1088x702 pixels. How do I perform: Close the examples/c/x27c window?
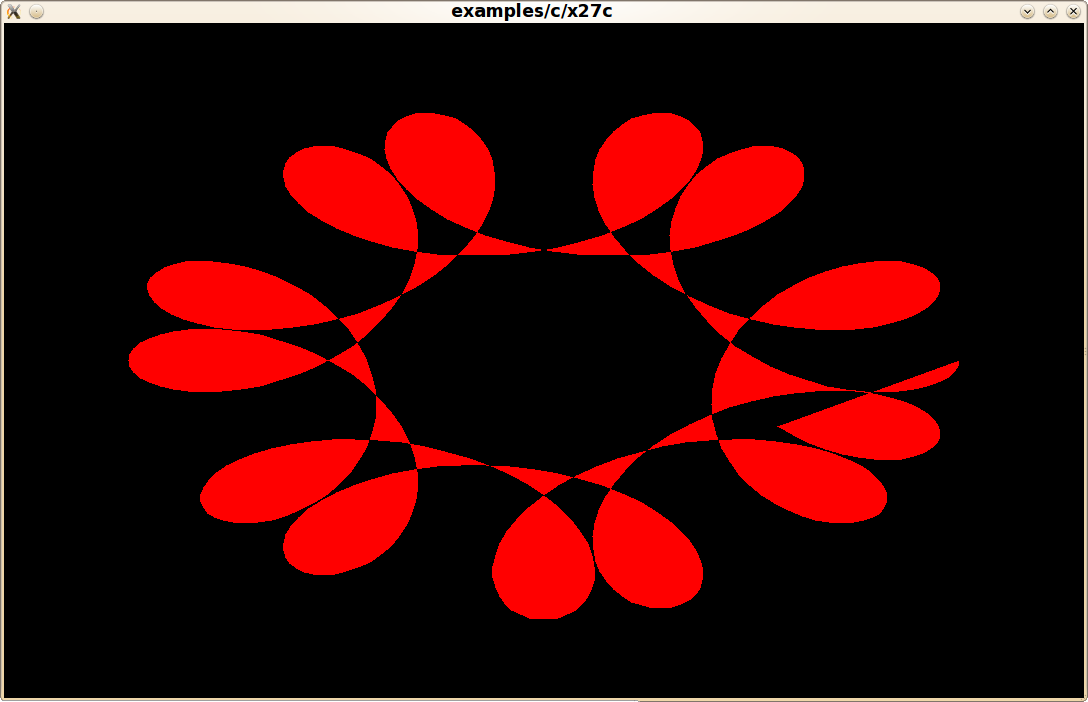pos(1073,11)
